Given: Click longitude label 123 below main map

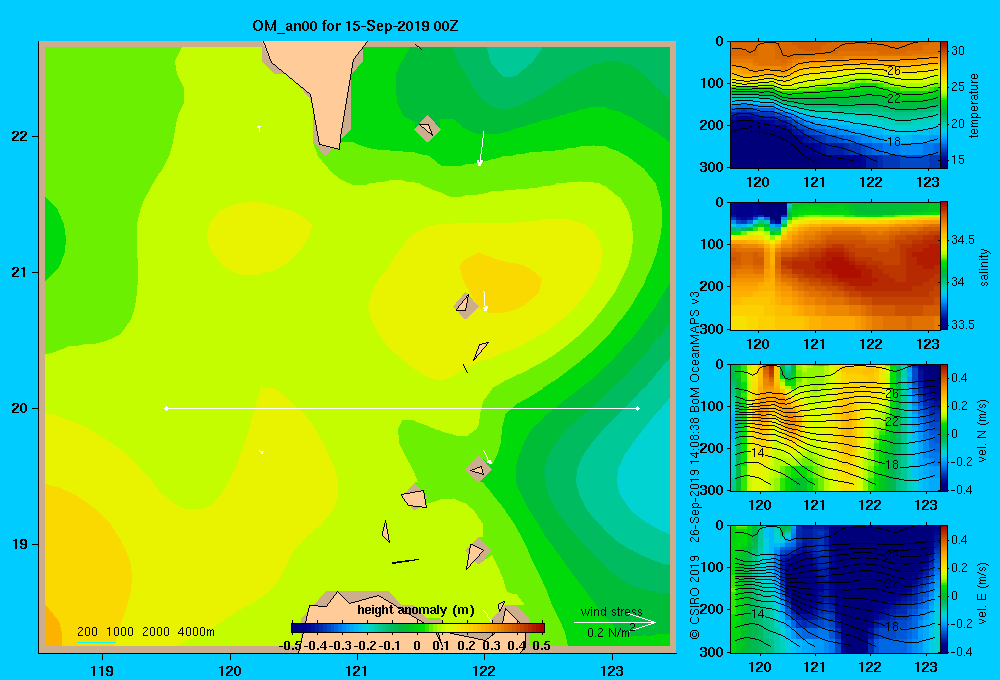Looking at the screenshot, I should [612, 670].
